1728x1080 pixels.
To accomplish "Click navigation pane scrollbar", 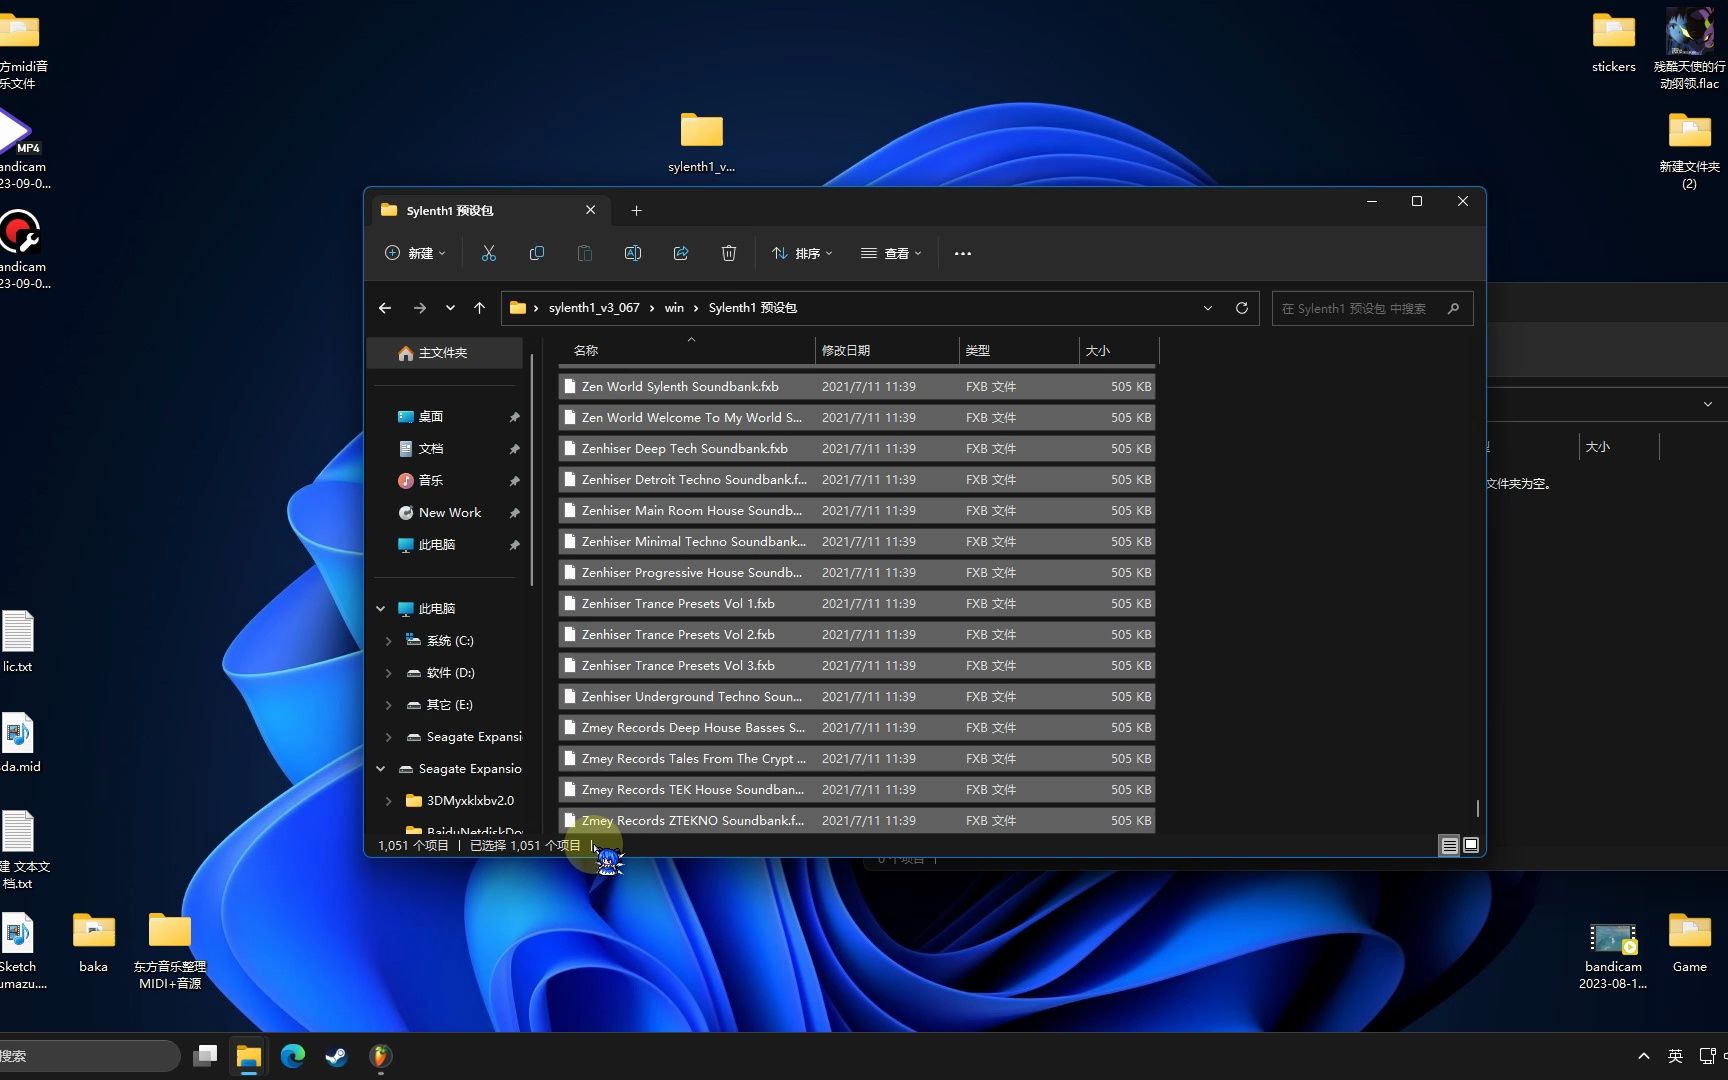I will pyautogui.click(x=532, y=470).
